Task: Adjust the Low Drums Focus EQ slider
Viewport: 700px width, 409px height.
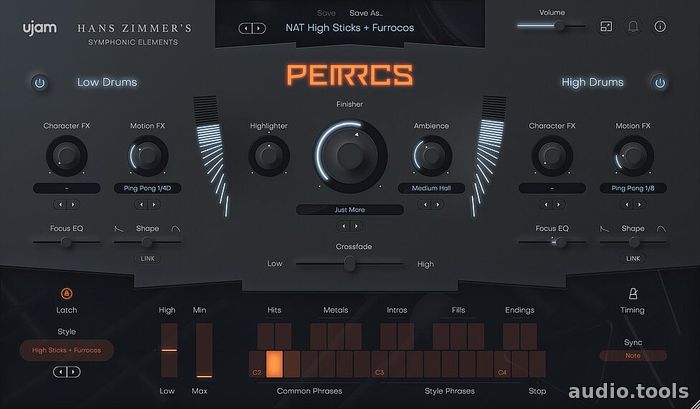Action: point(67,242)
